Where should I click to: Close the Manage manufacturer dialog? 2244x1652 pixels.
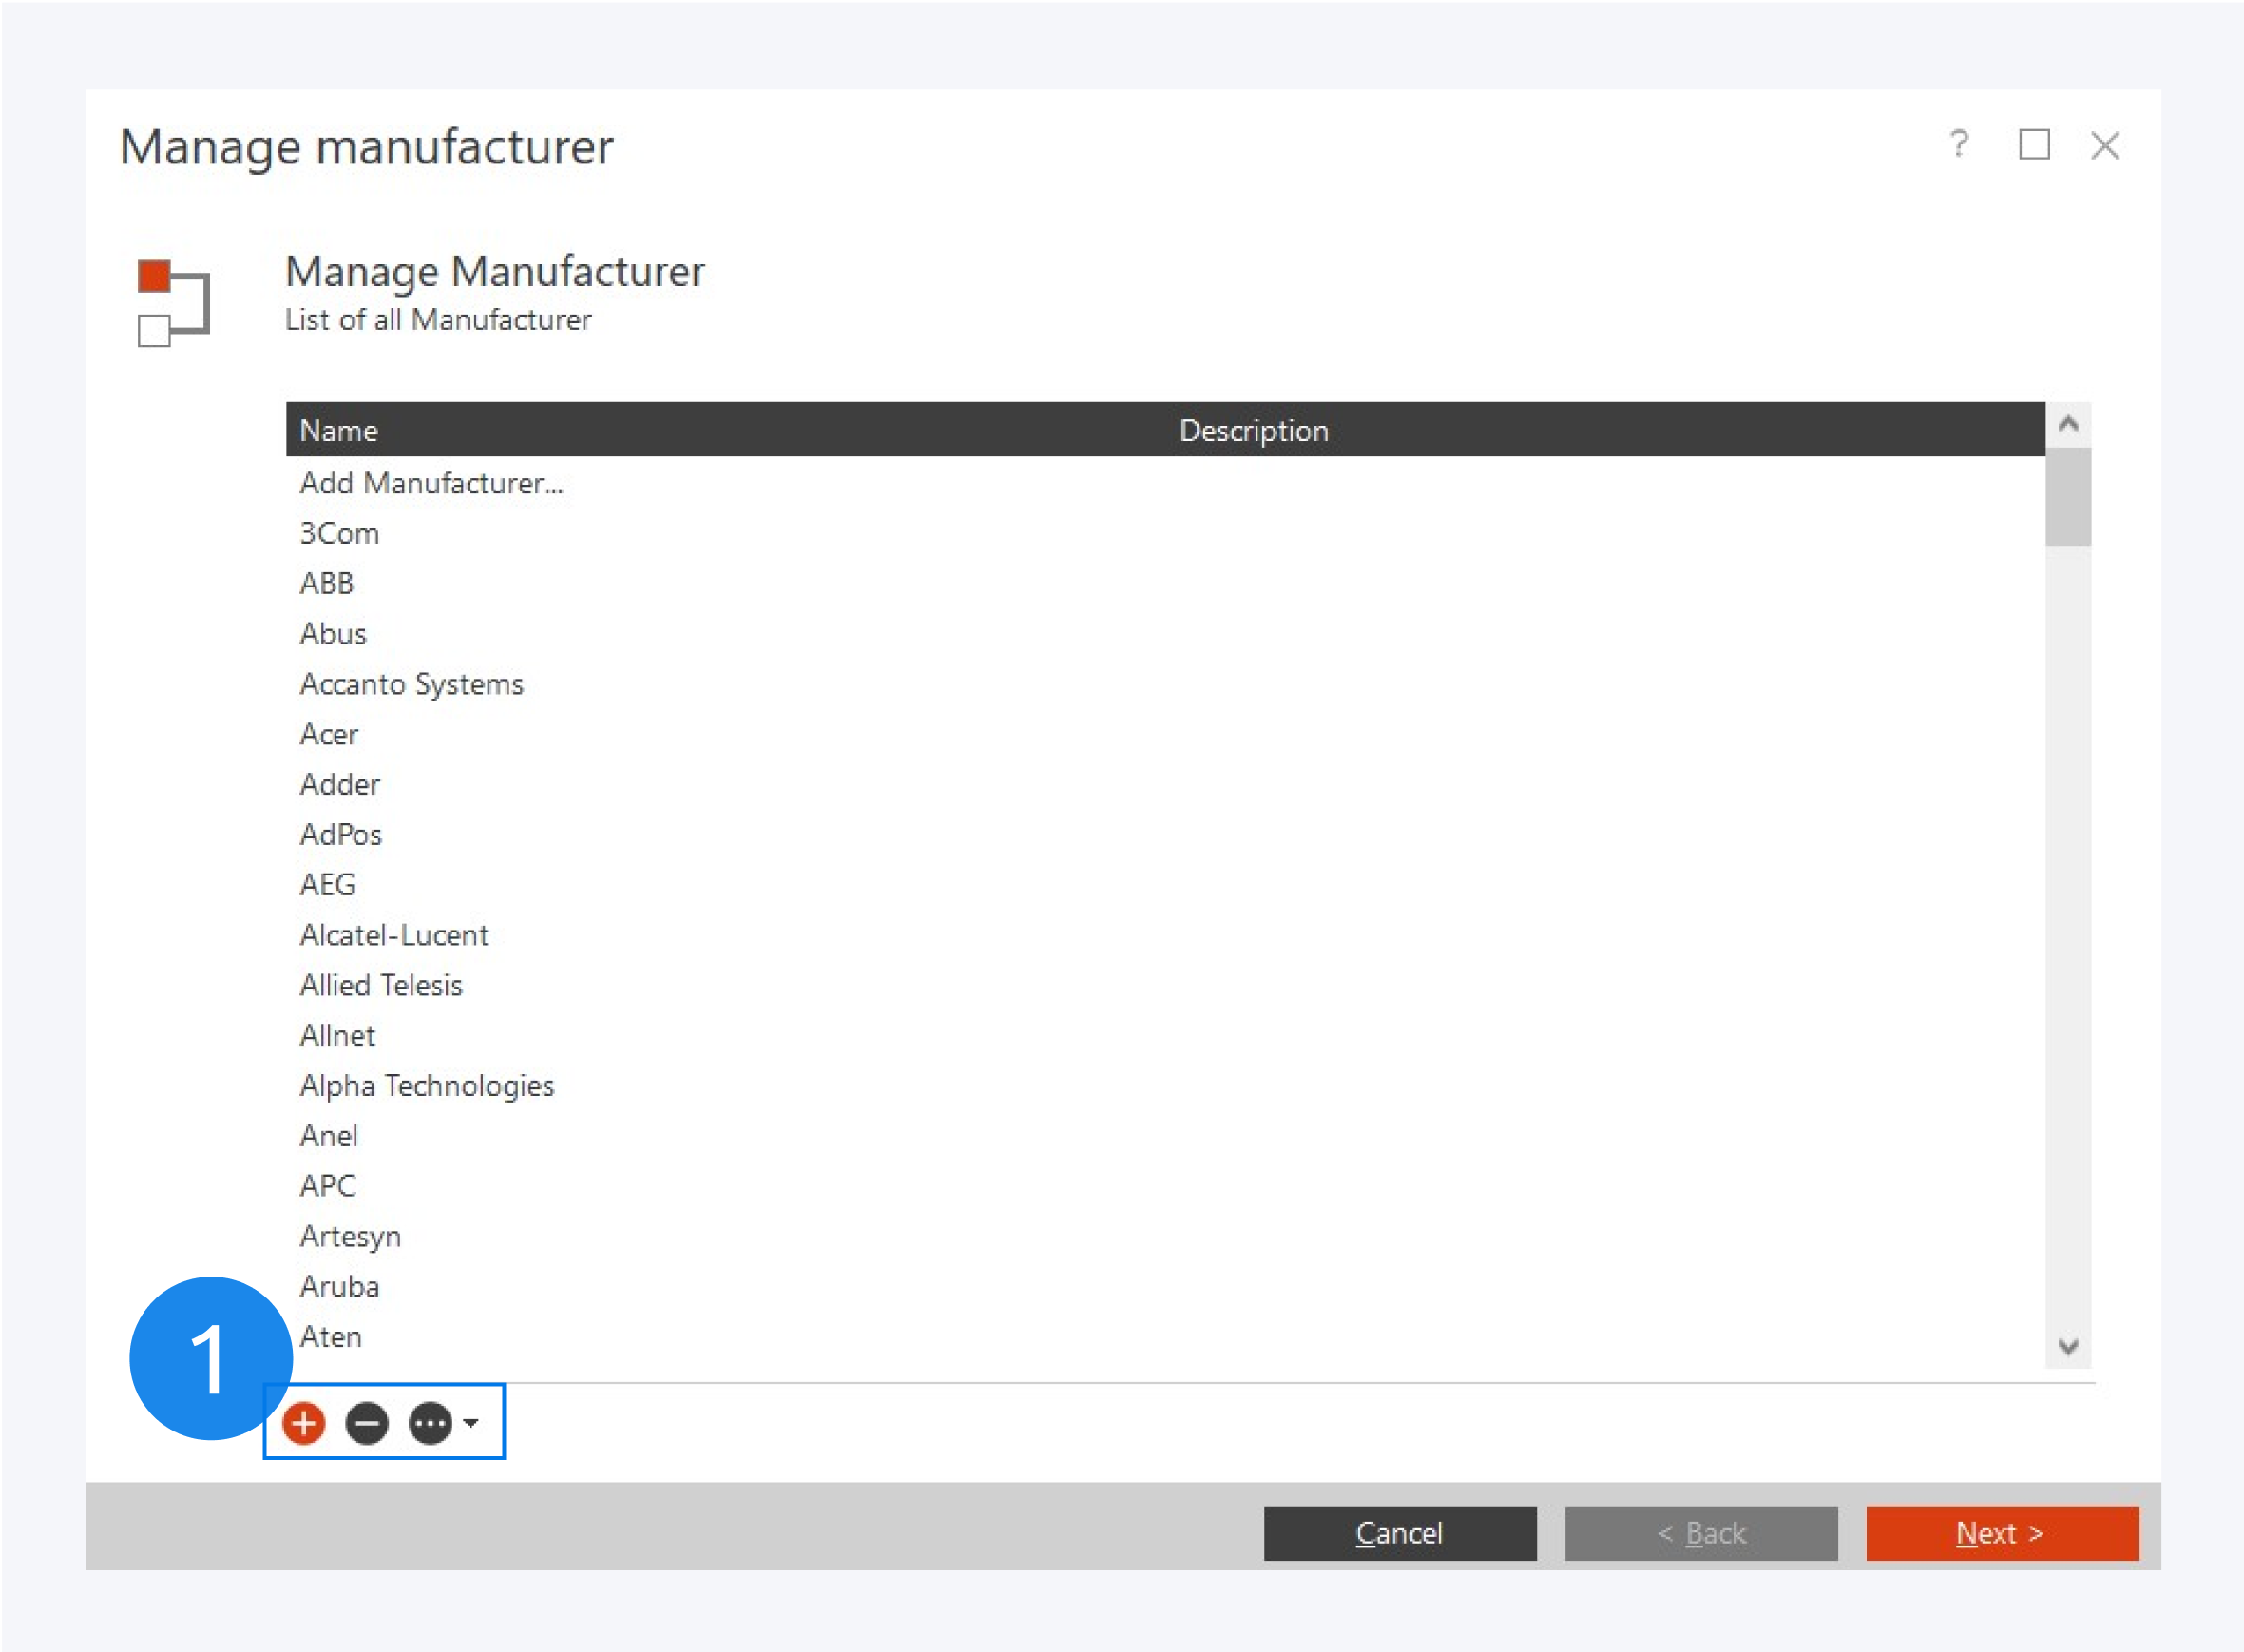(2105, 146)
